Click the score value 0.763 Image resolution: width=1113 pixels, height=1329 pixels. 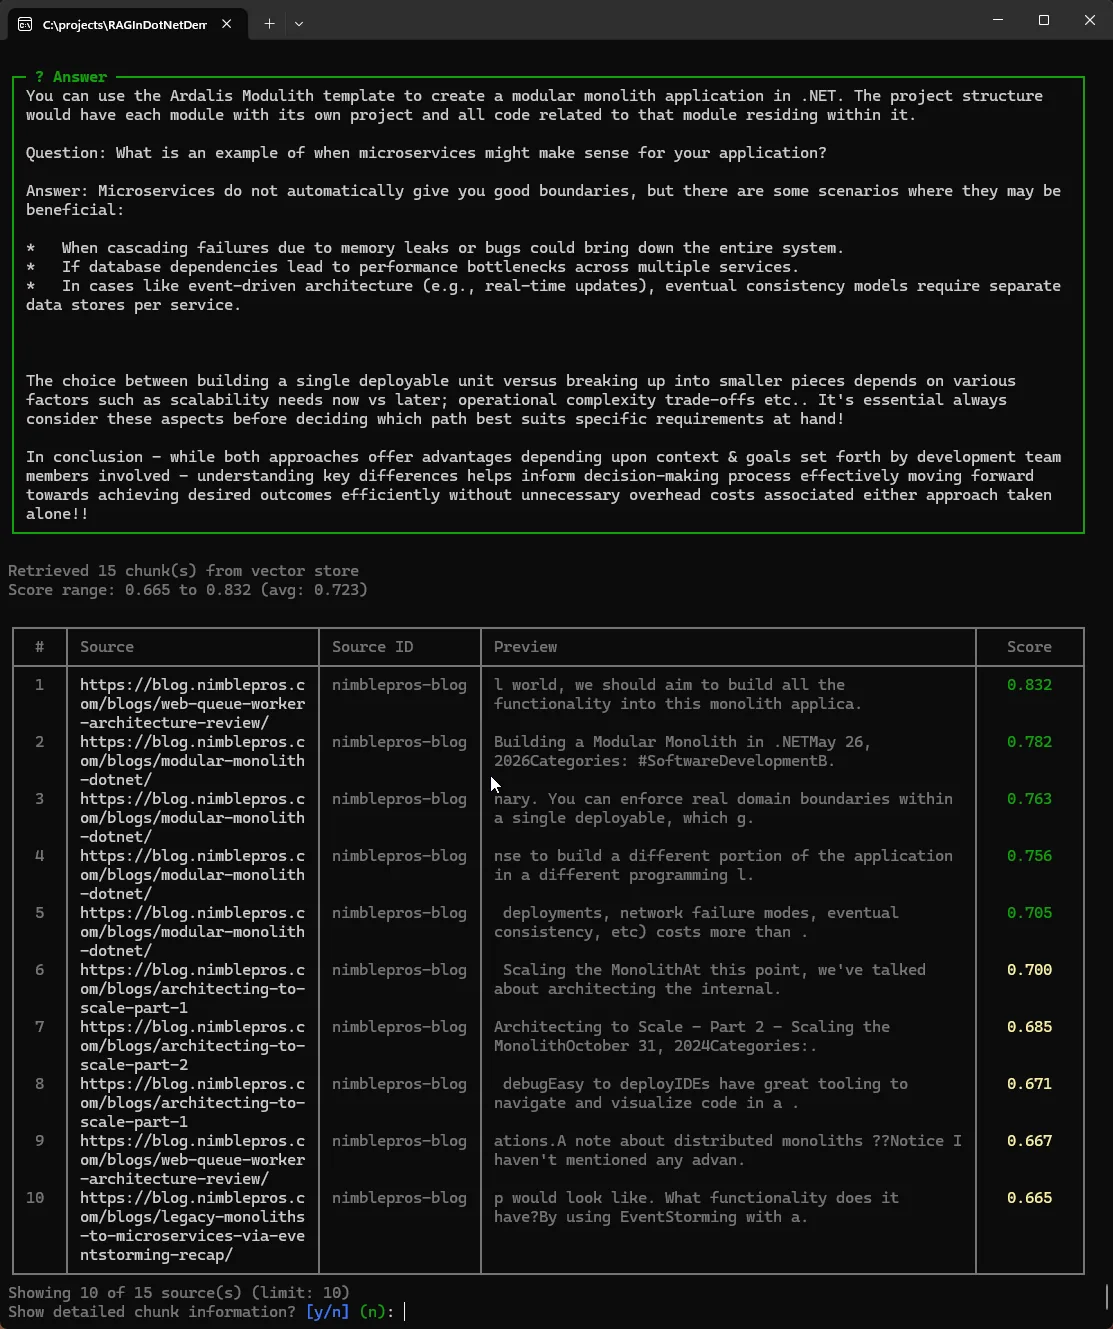tap(1029, 799)
